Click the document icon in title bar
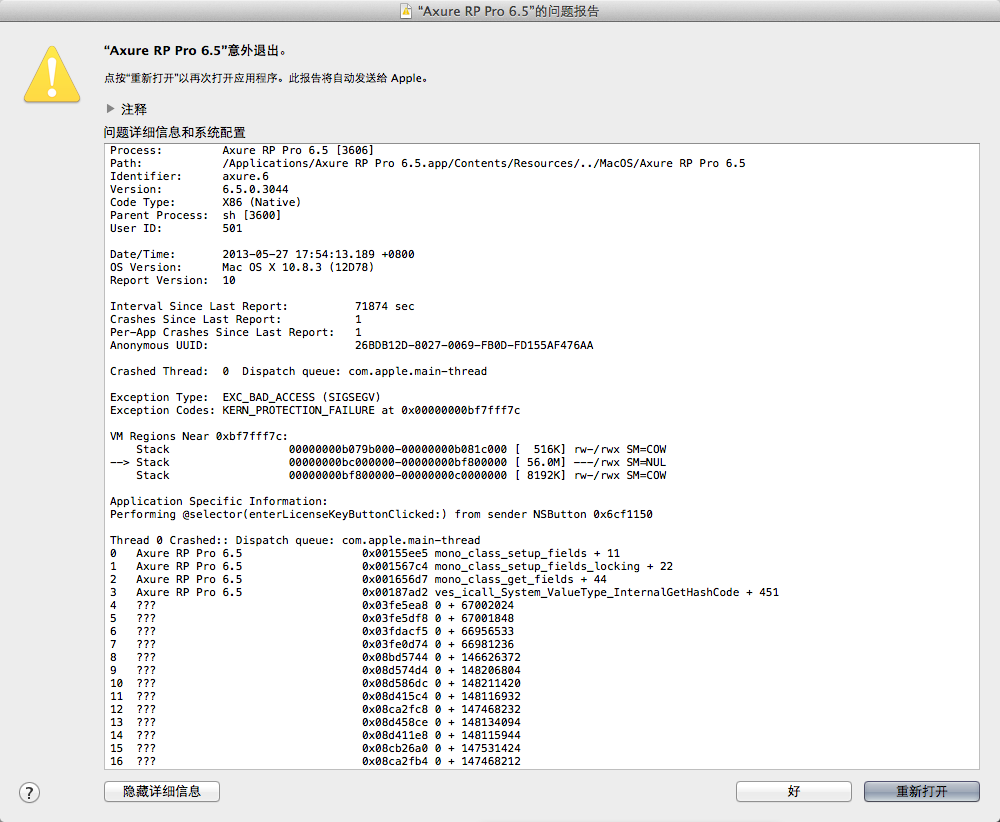Image resolution: width=1000 pixels, height=822 pixels. point(406,11)
